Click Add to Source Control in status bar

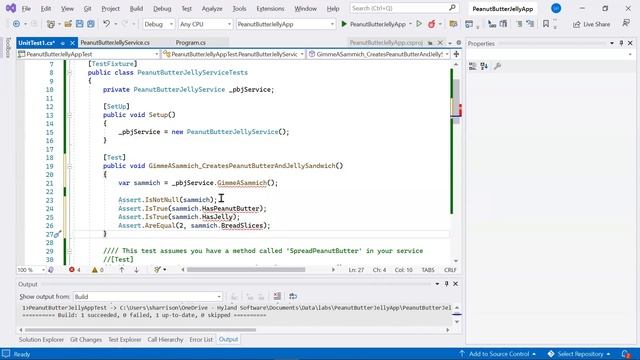point(498,354)
